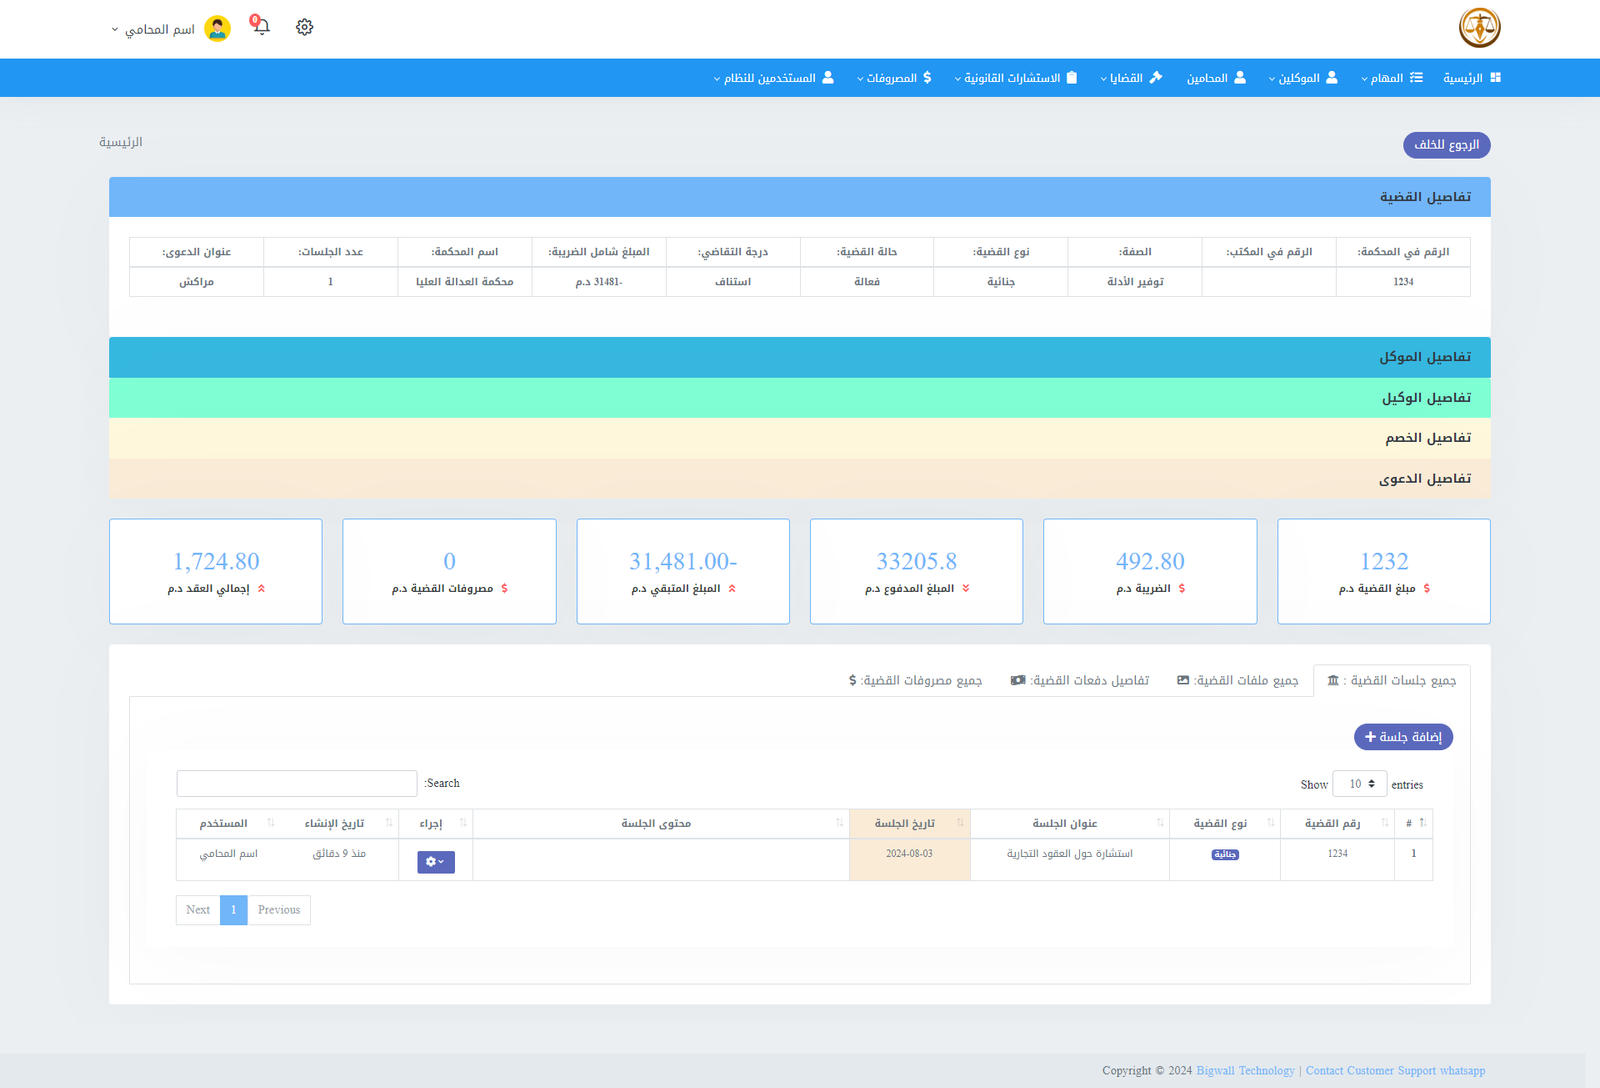Click the Next pagination button

tap(198, 910)
